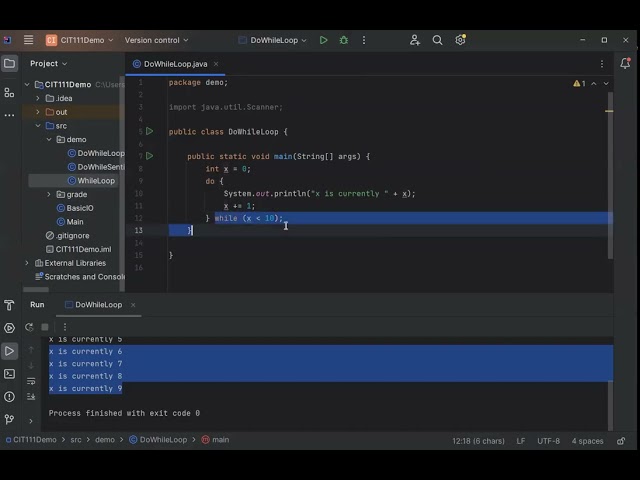The image size is (640, 480).
Task: Open UTF-8 file encoding selector
Action: coord(548,441)
